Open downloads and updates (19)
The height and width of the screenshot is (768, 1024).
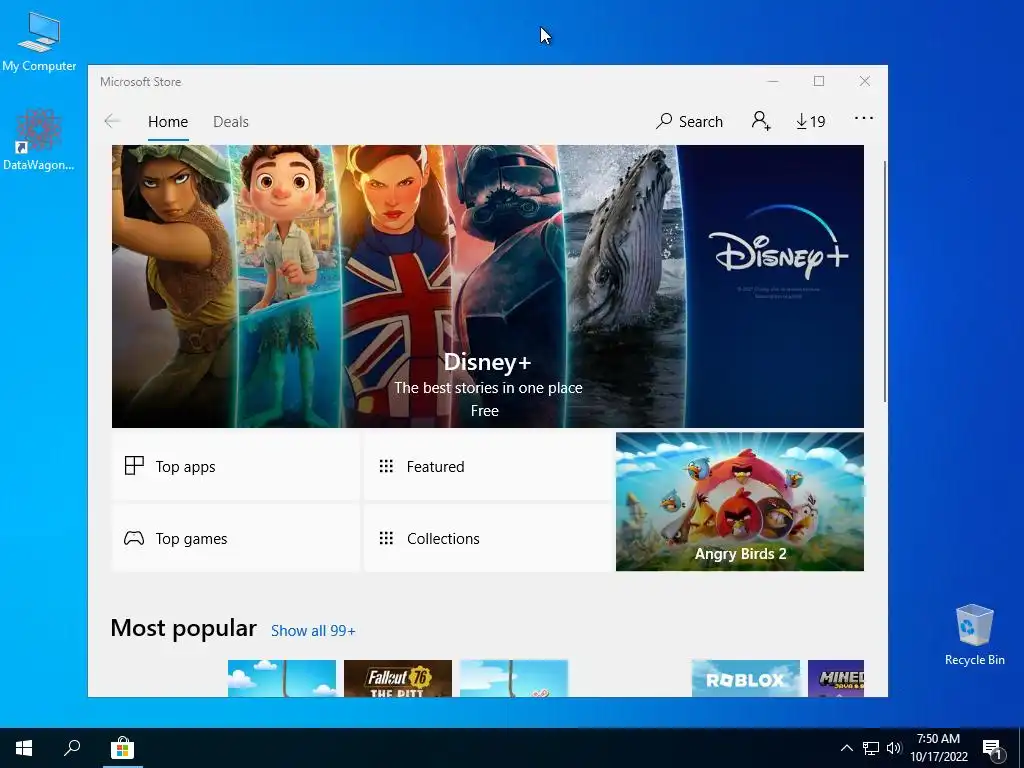pyautogui.click(x=810, y=121)
